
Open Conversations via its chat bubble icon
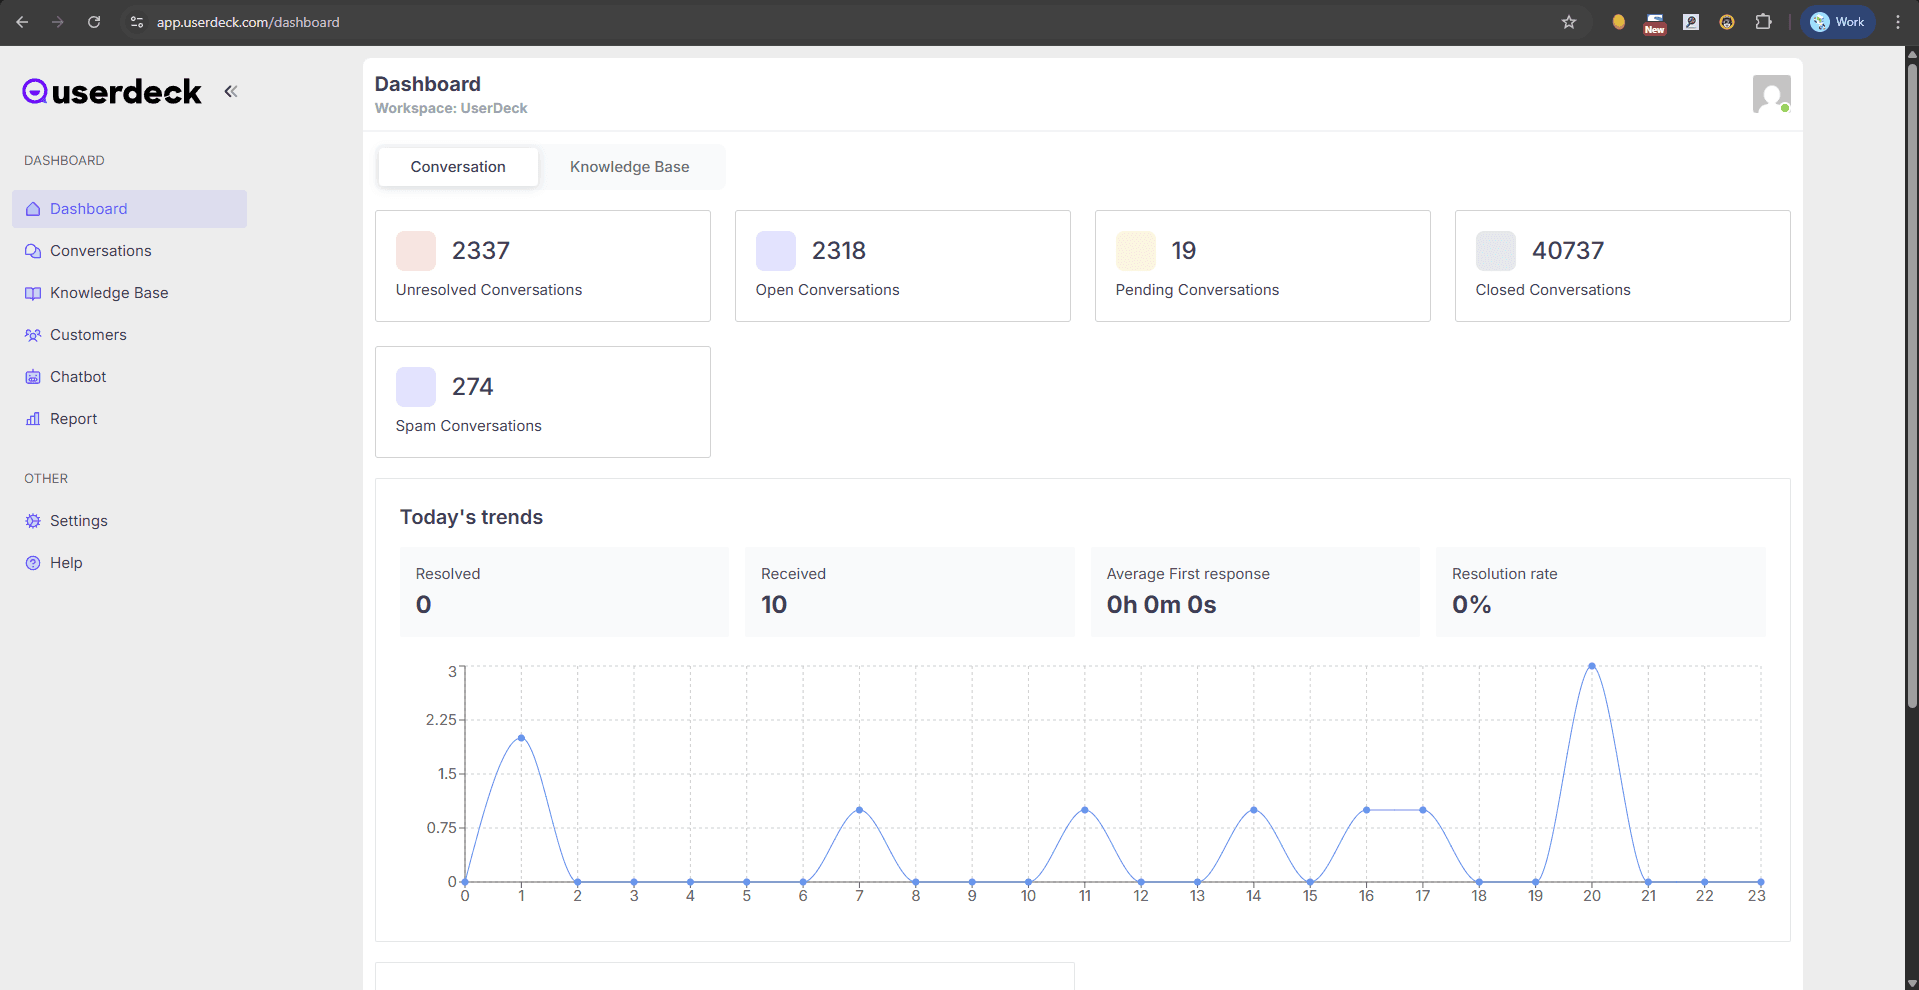[33, 251]
